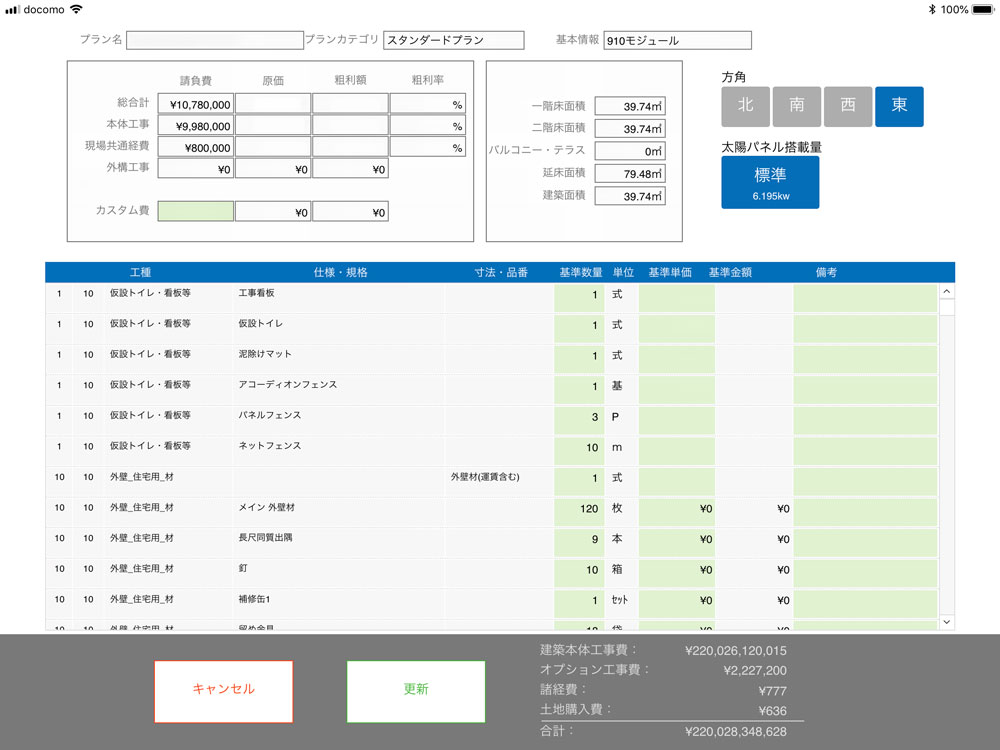Select the 南 direction button
The width and height of the screenshot is (1000, 750).
(797, 107)
